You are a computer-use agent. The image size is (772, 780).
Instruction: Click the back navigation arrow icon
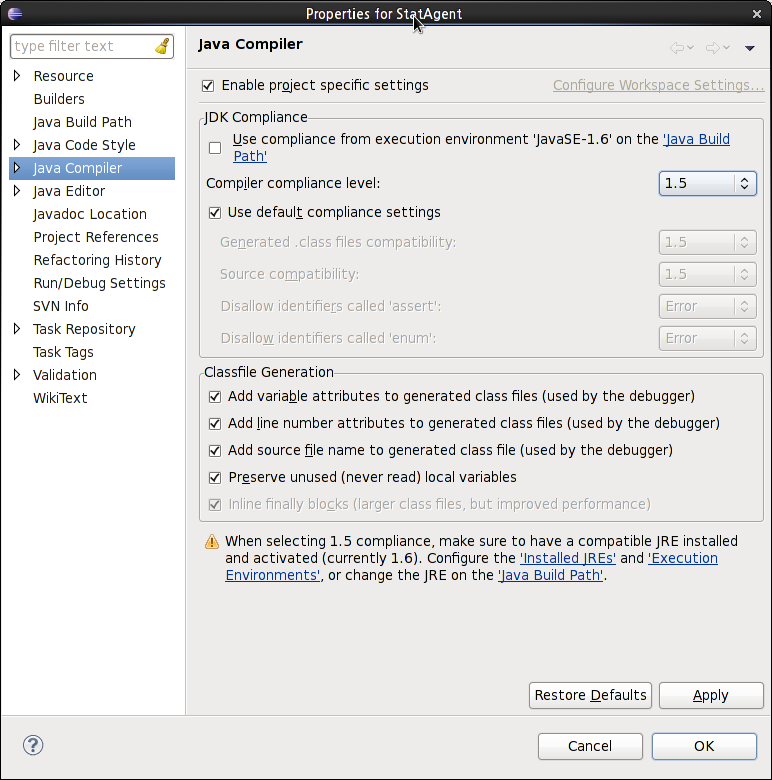tap(676, 48)
